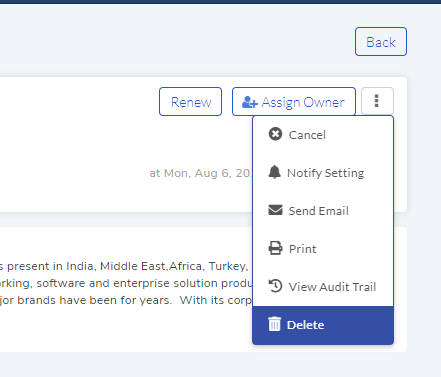Click the trash can icon beside Delete
This screenshot has height=377, width=441.
[x=275, y=324]
